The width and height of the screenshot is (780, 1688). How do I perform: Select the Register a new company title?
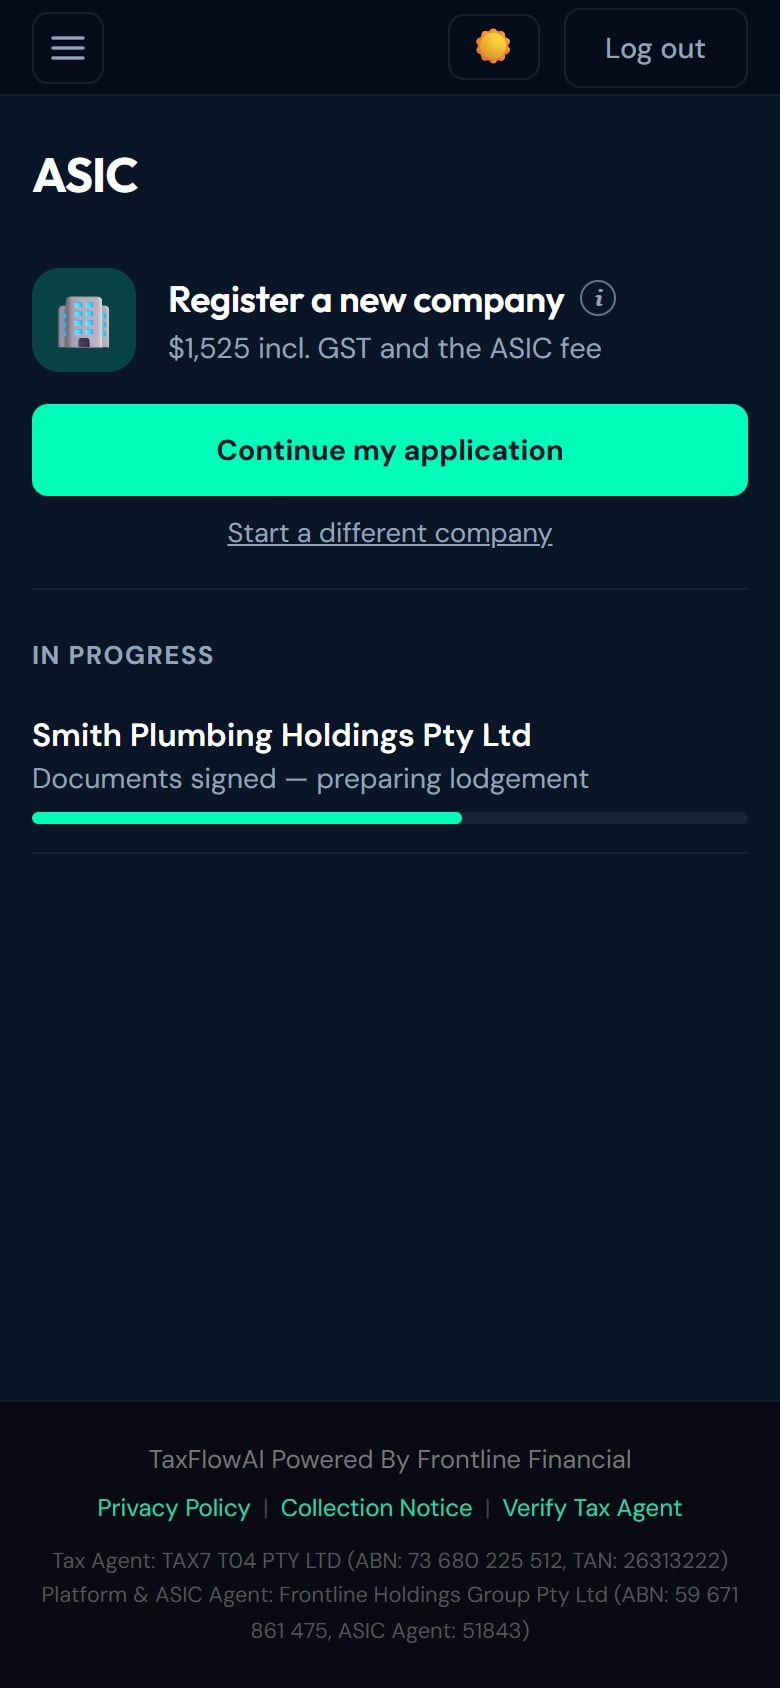pos(366,300)
